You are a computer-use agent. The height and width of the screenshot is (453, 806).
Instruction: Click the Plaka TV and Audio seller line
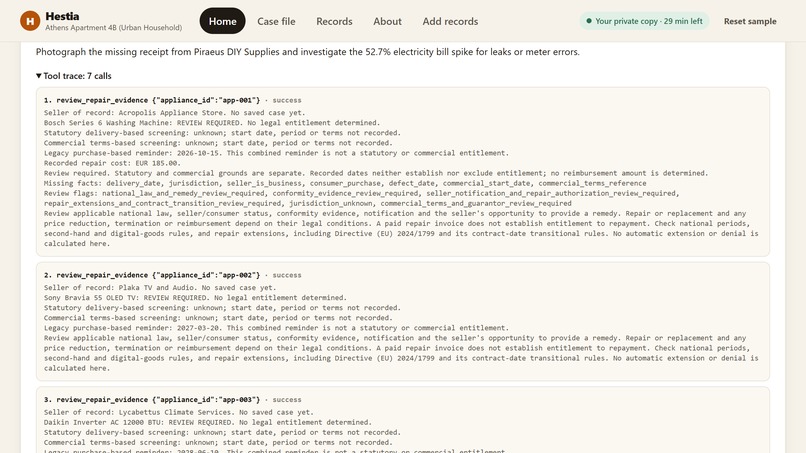[x=160, y=287]
